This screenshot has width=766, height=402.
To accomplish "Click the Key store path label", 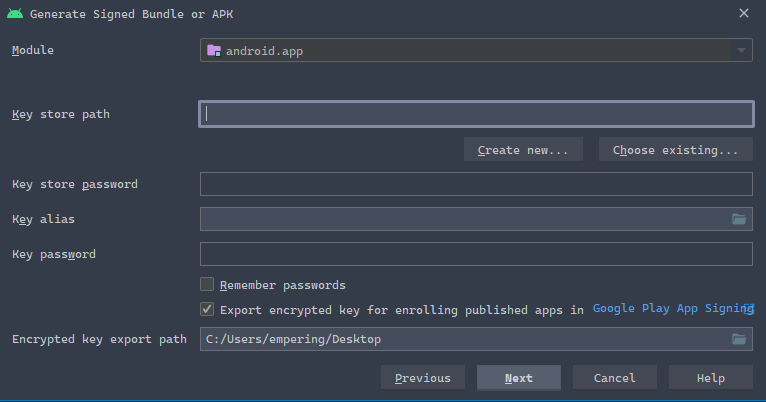I will (61, 114).
